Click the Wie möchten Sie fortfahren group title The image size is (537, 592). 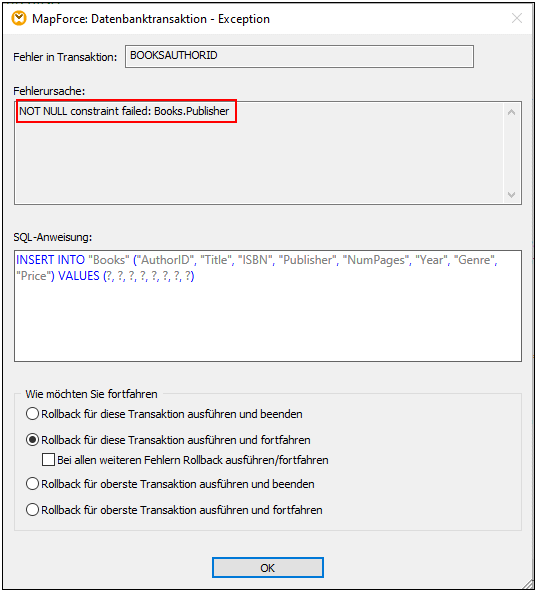coord(91,394)
